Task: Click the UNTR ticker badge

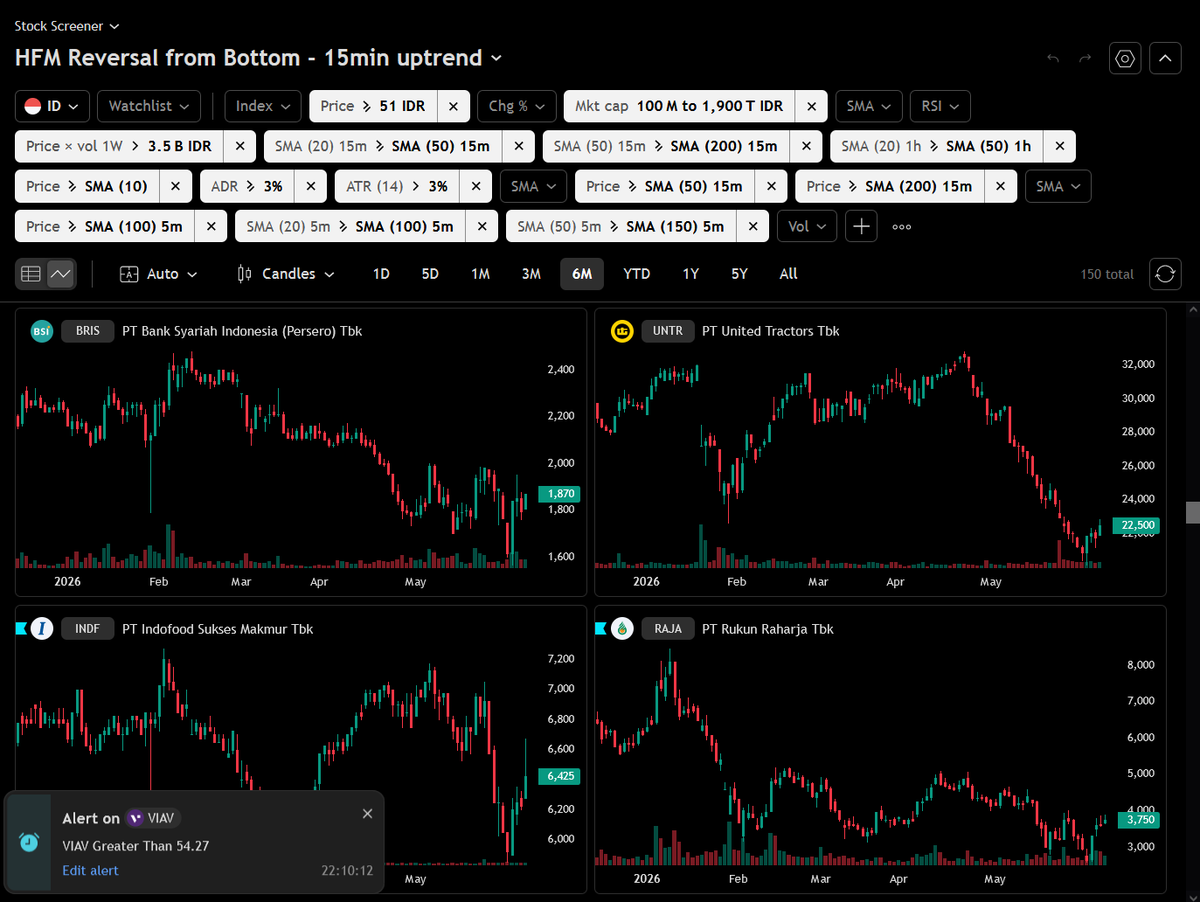Action: [667, 331]
